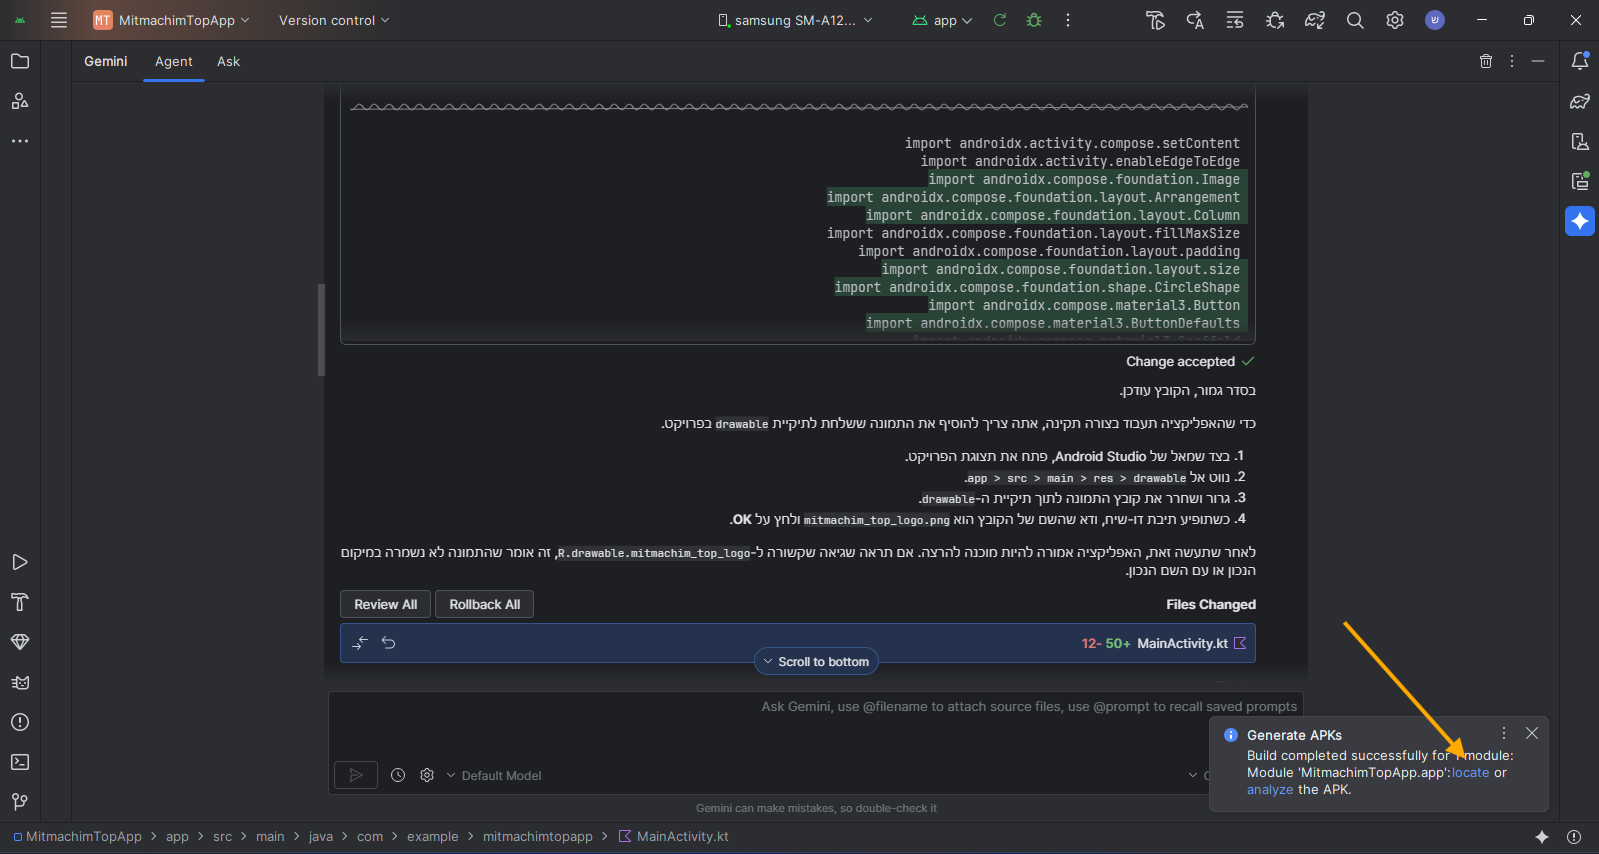Open the Notifications bell panel

pyautogui.click(x=1580, y=61)
